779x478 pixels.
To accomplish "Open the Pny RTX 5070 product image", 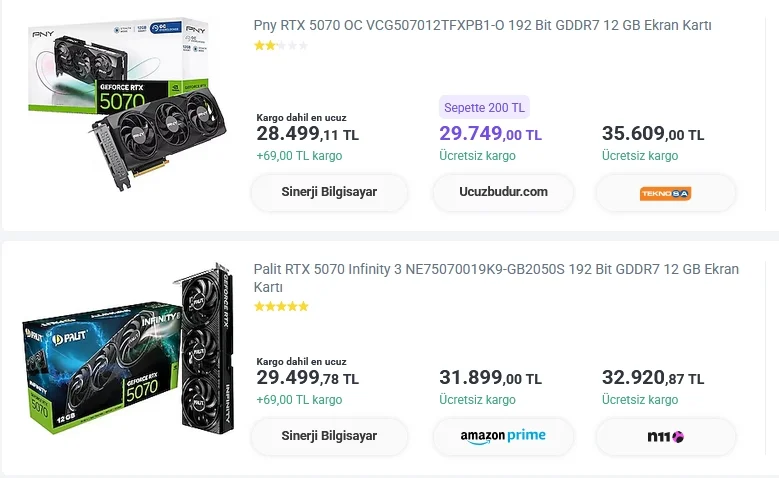I will pos(125,98).
